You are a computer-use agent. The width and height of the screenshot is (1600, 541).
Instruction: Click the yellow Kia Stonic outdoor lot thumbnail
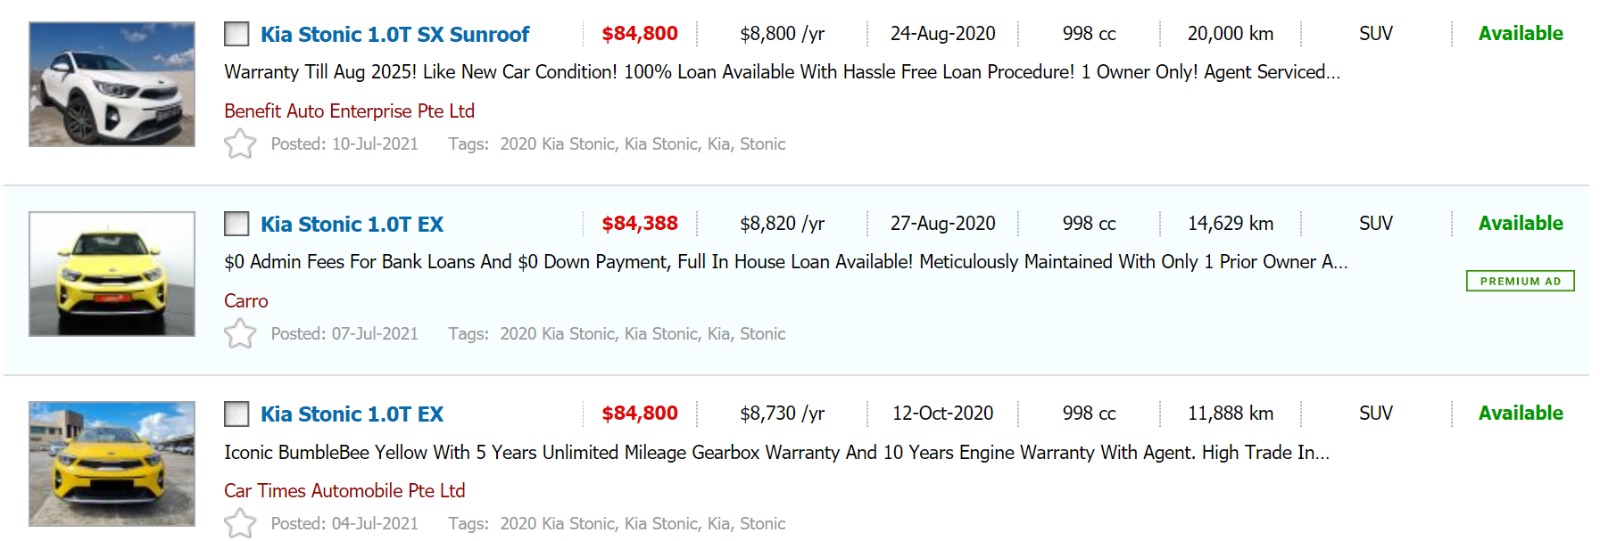[x=112, y=464]
